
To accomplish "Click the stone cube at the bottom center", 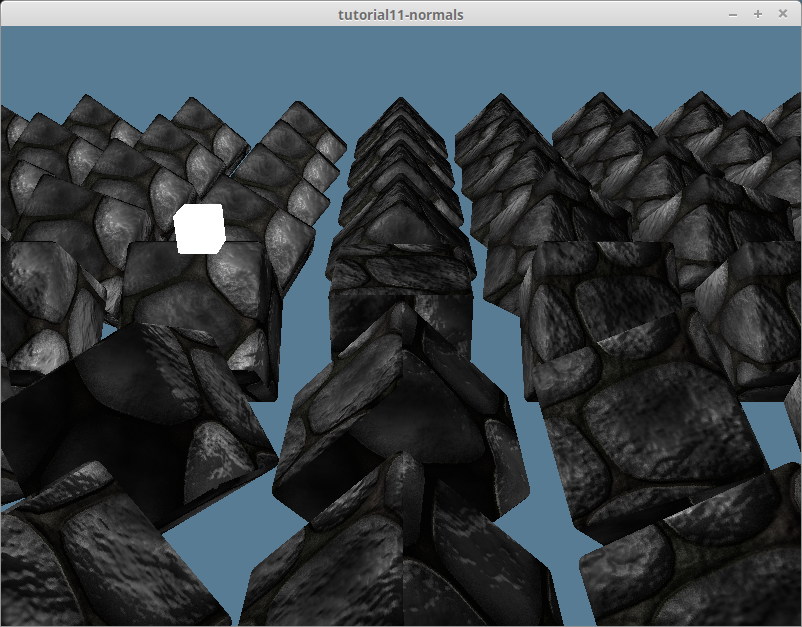I will click(400, 560).
